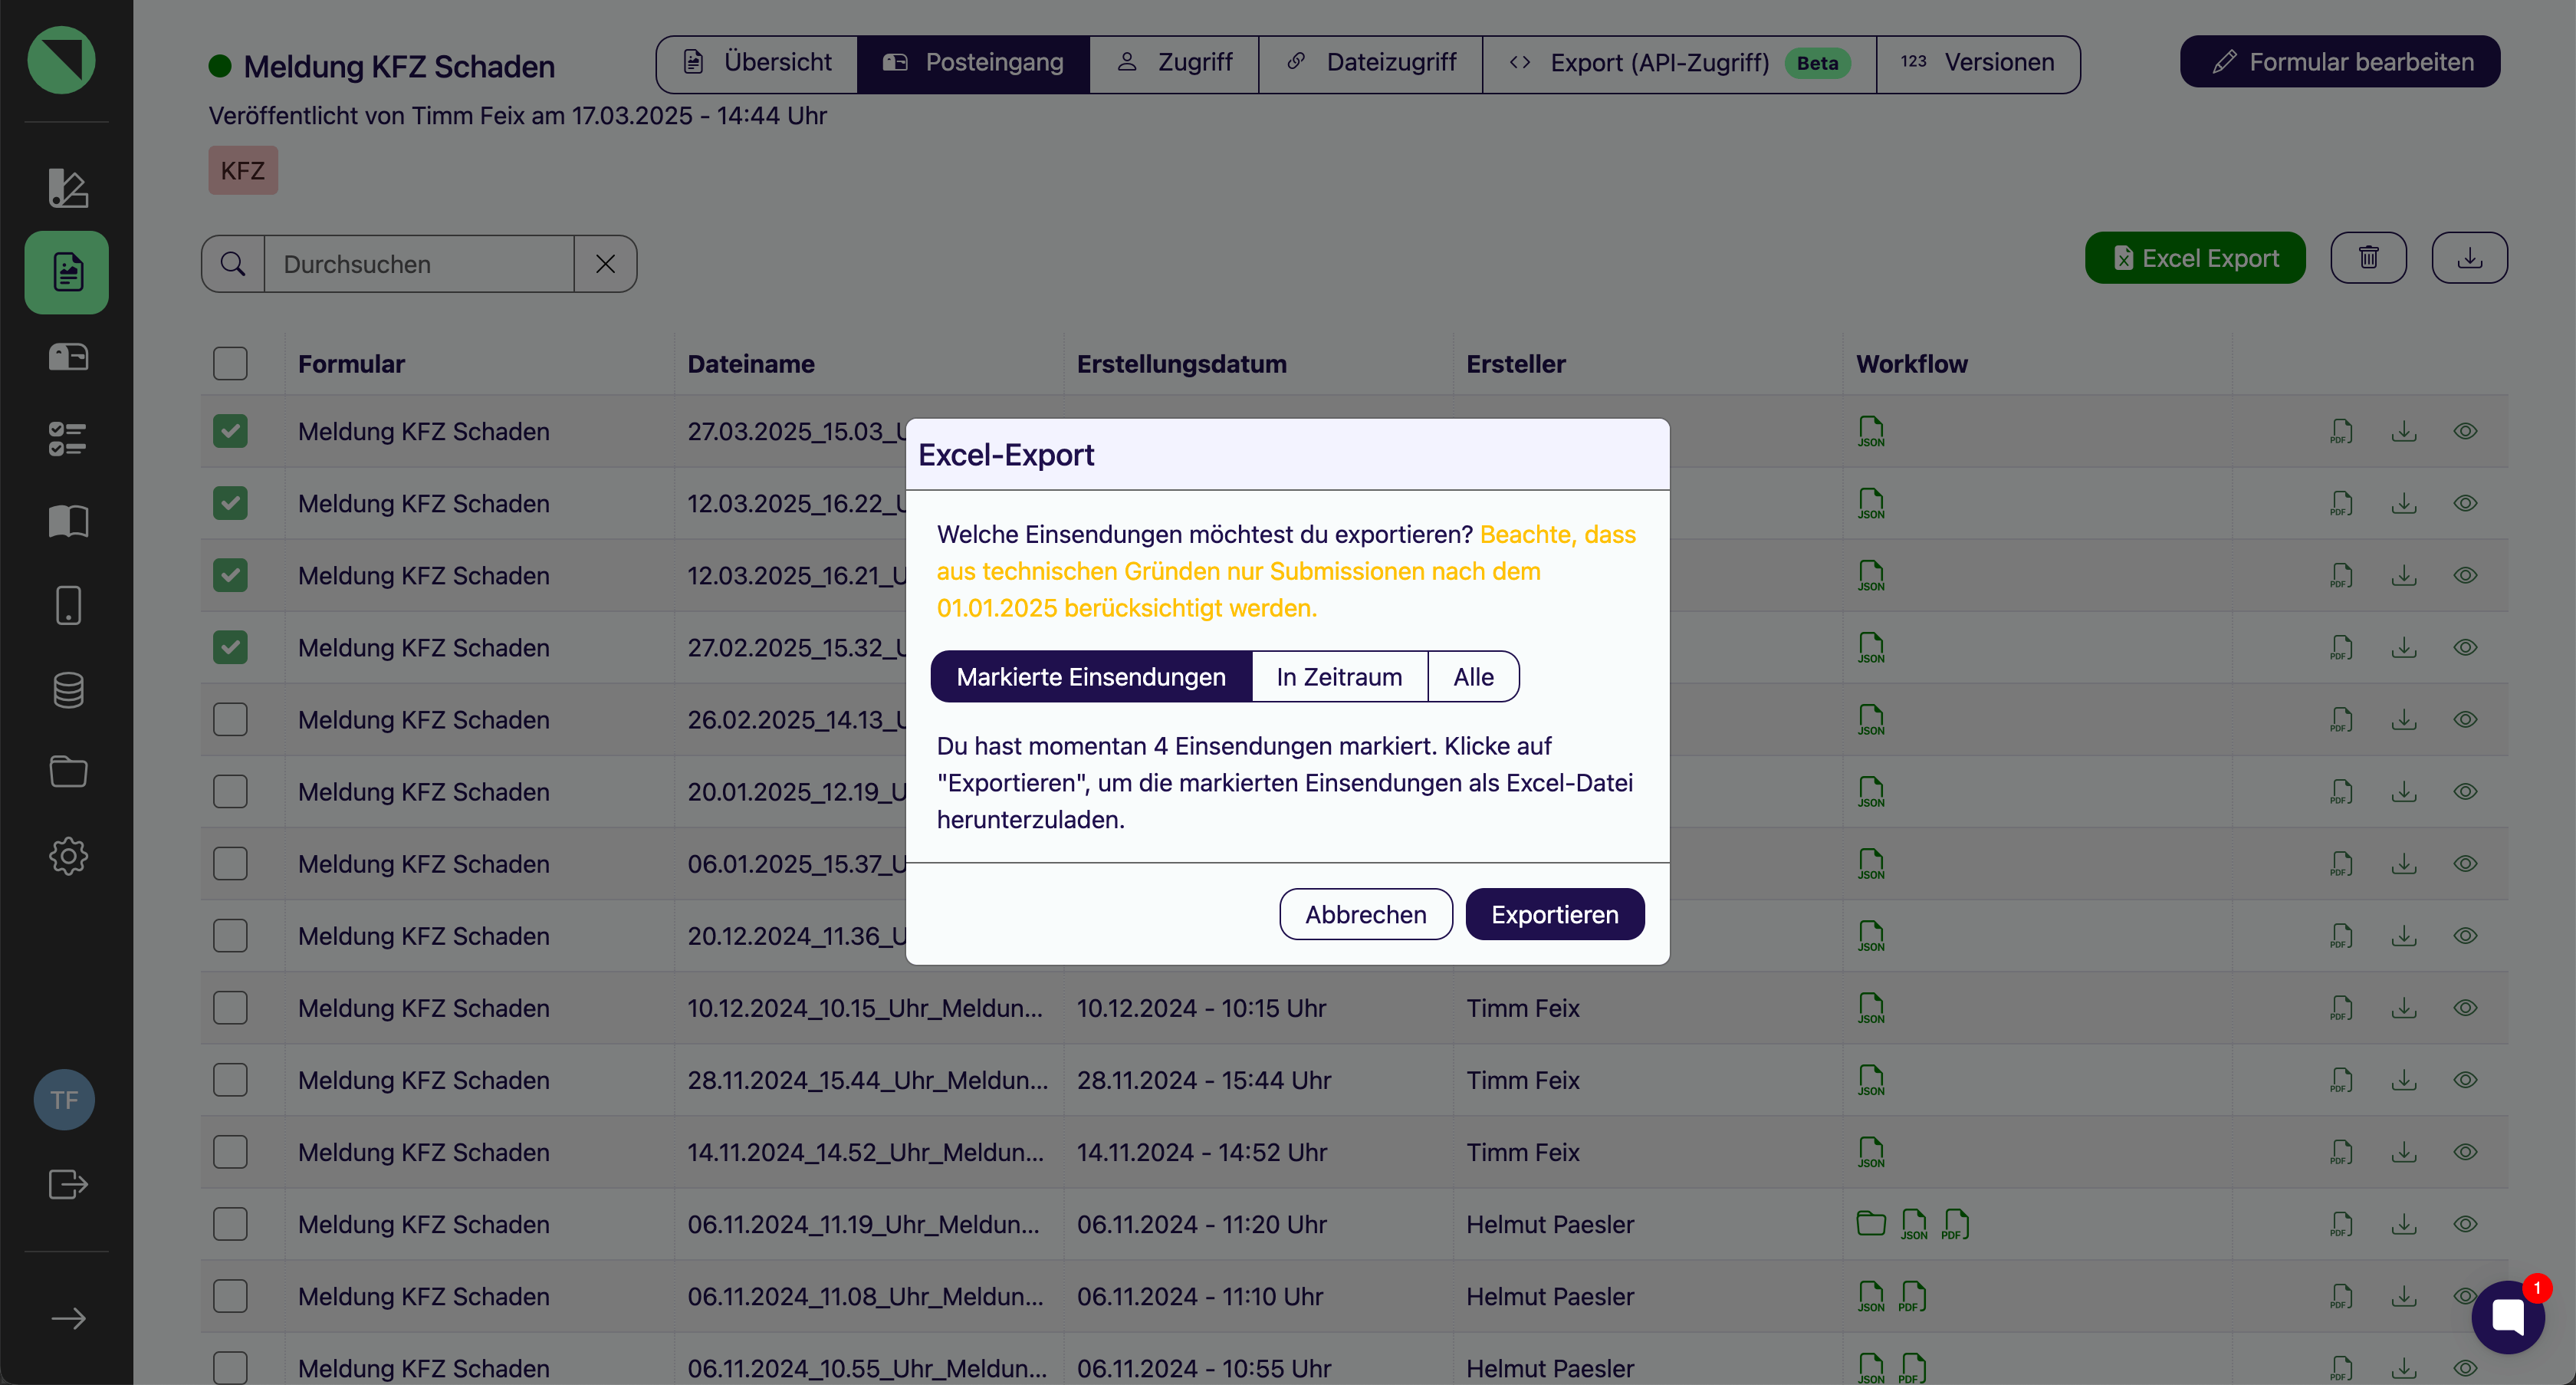This screenshot has height=1385, width=2576.
Task: Open the forms document icon in sidebar
Action: [x=67, y=272]
